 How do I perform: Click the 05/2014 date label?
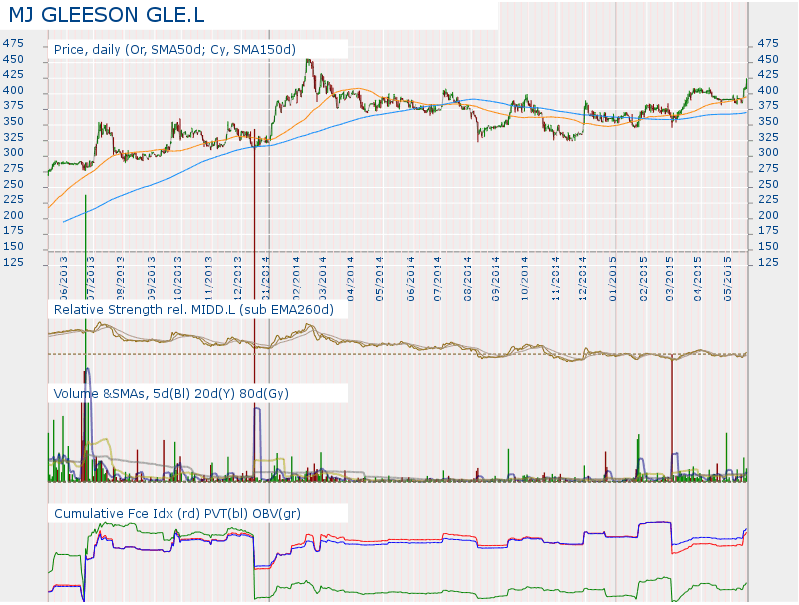(x=381, y=279)
